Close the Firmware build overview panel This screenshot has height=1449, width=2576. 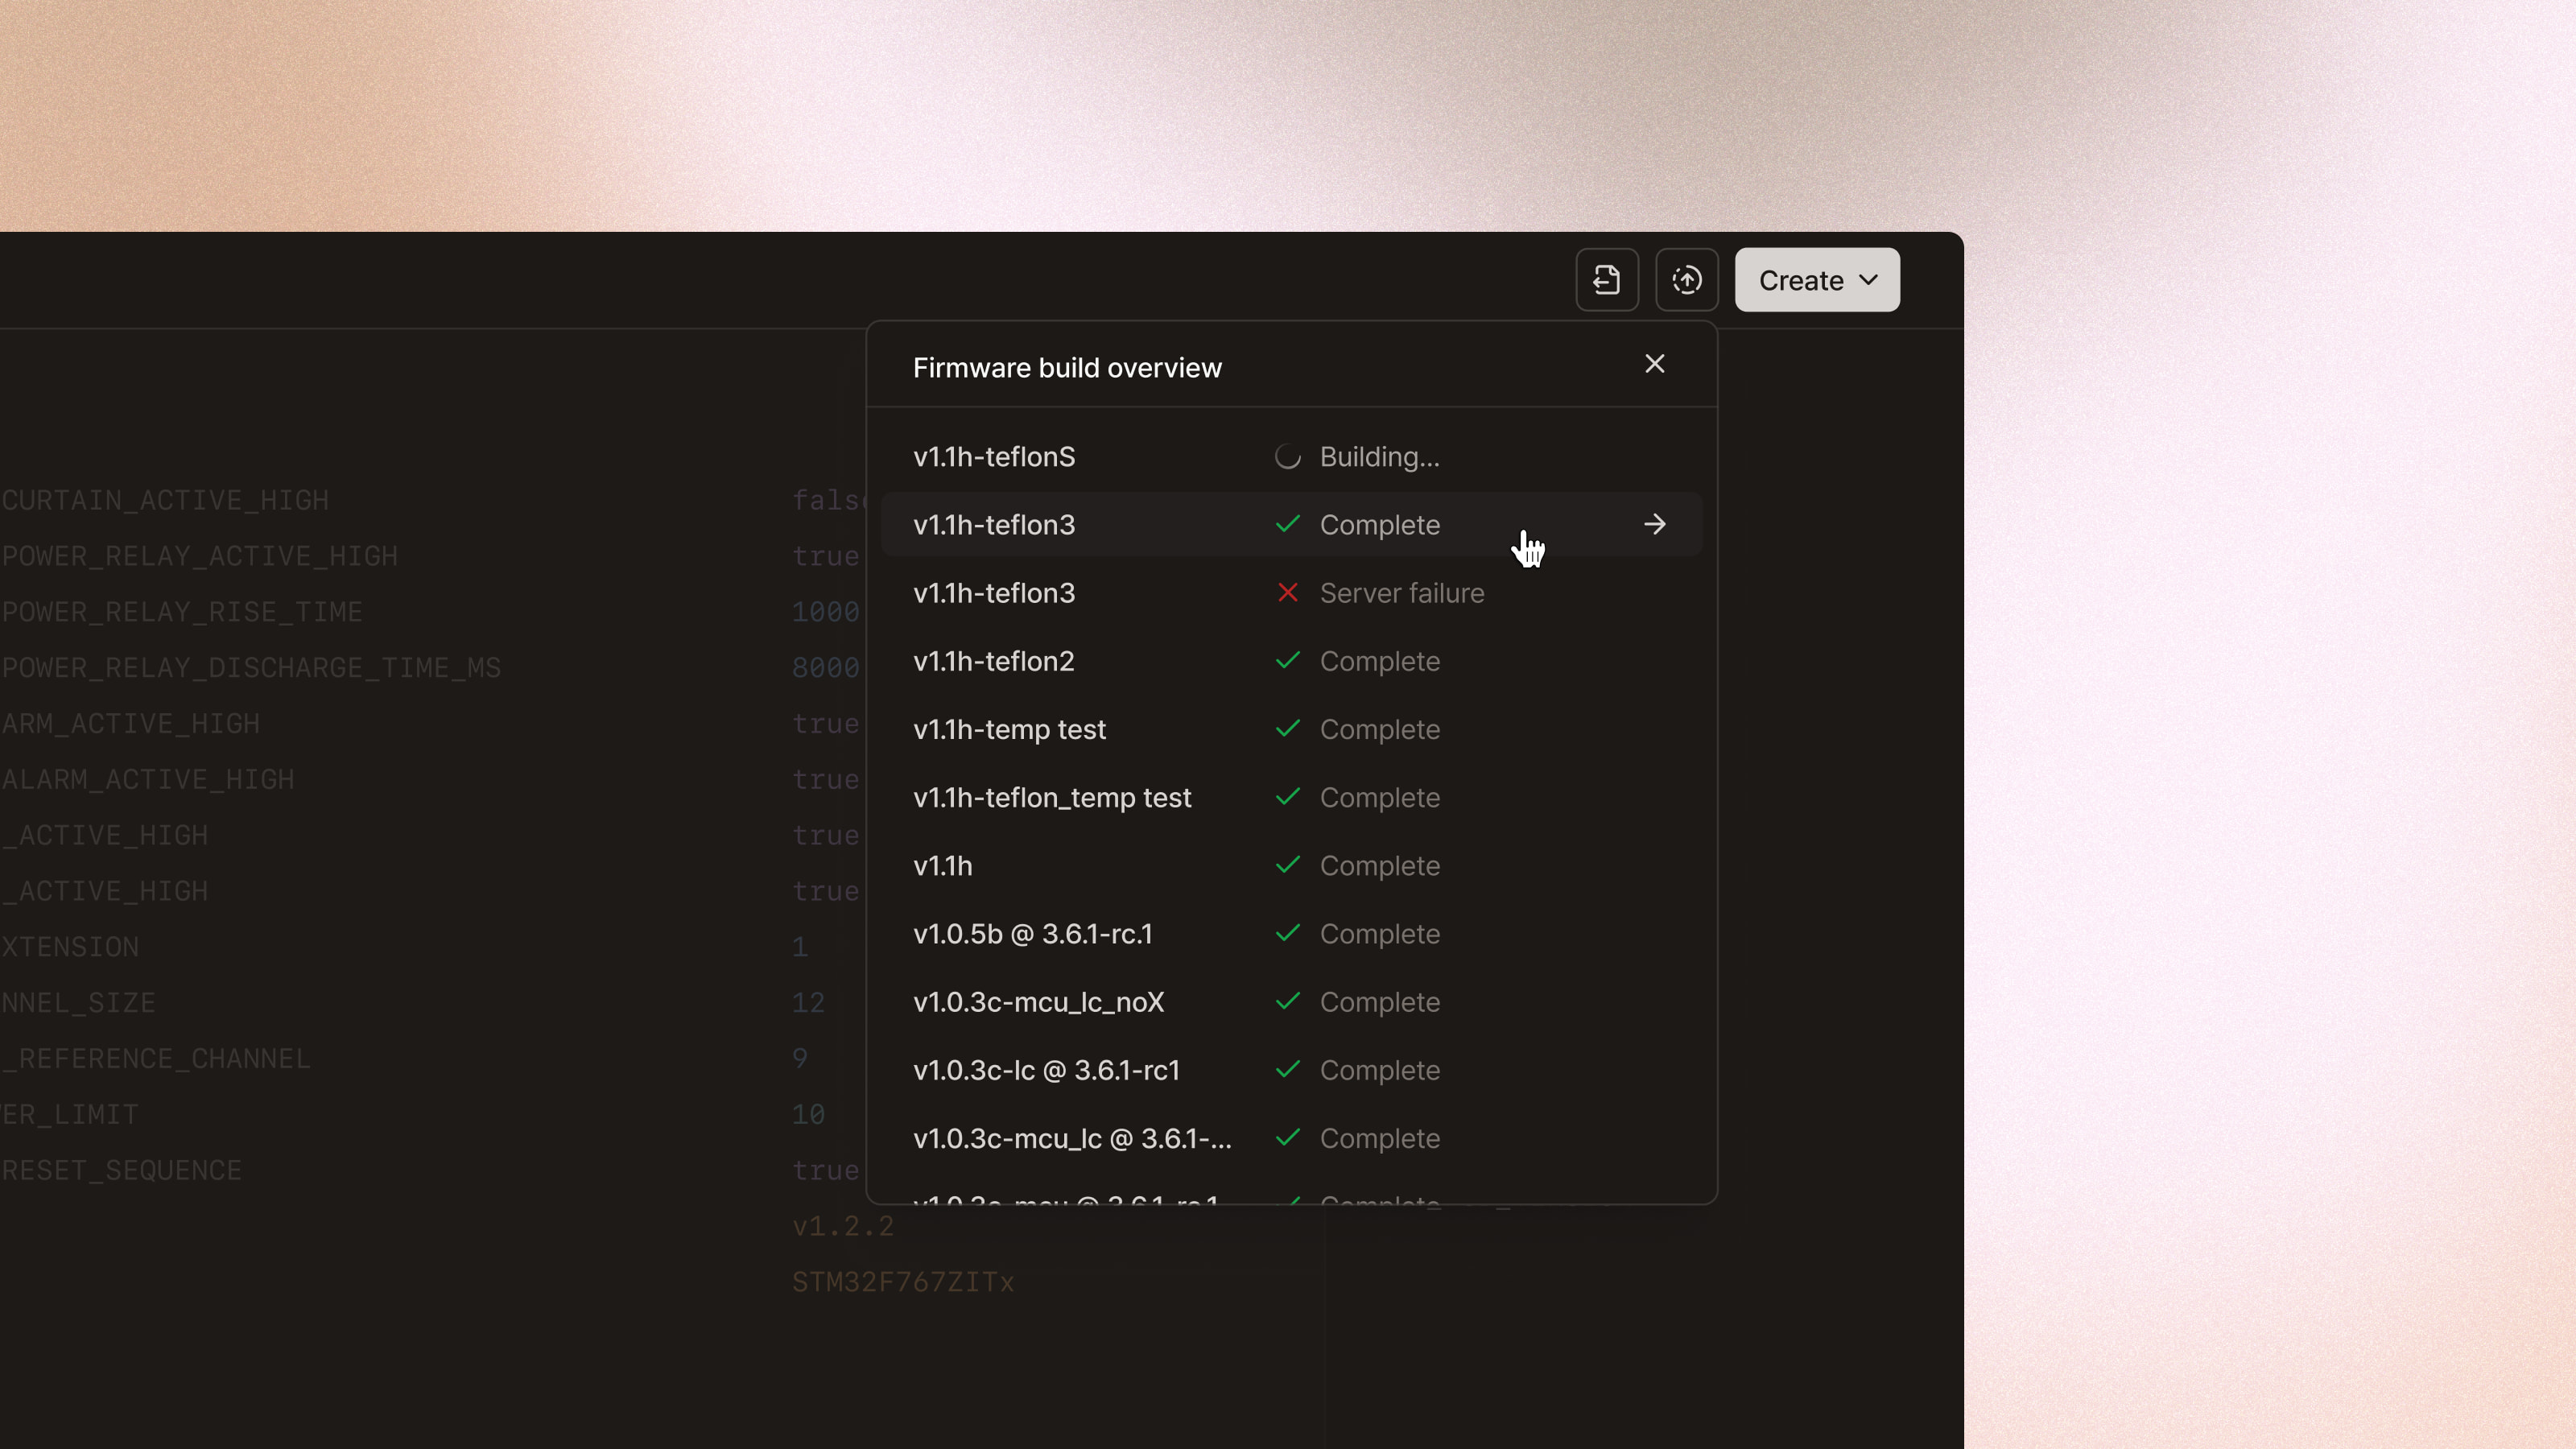1654,364
